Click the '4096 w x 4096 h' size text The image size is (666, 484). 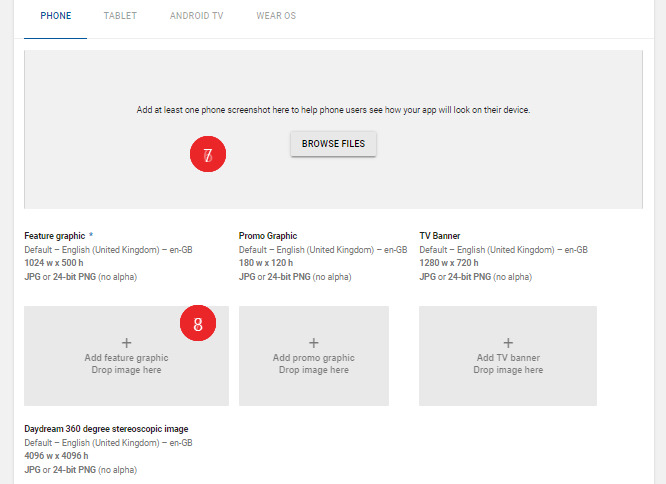[x=58, y=456]
